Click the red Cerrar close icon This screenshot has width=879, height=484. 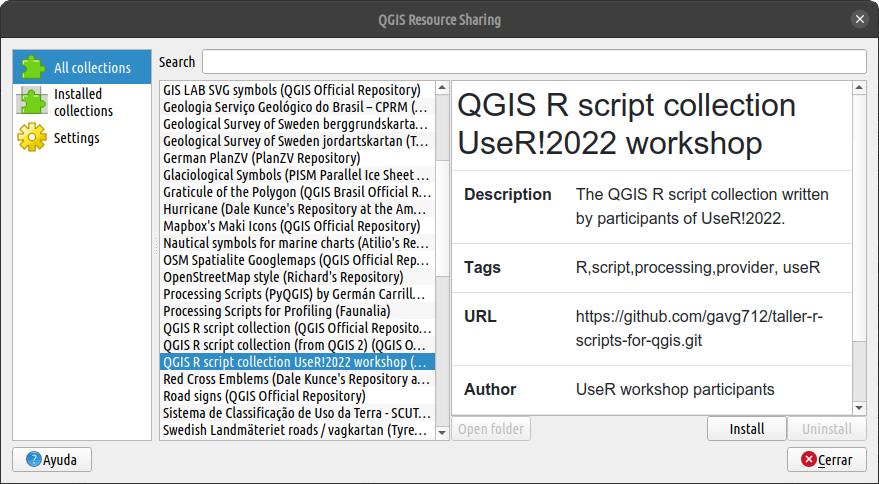(807, 460)
